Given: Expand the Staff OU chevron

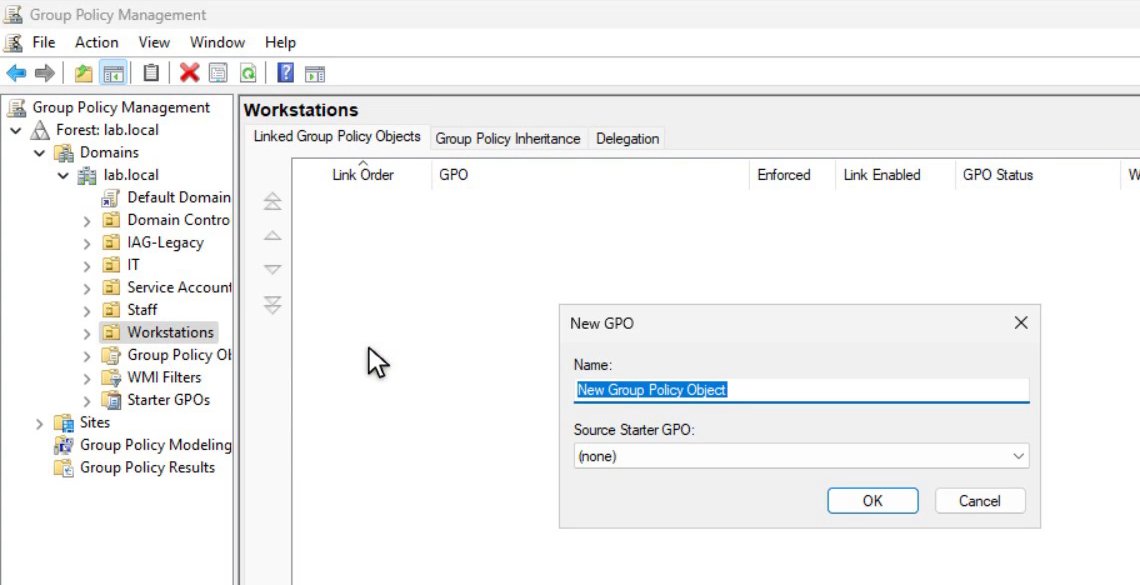Looking at the screenshot, I should [87, 310].
